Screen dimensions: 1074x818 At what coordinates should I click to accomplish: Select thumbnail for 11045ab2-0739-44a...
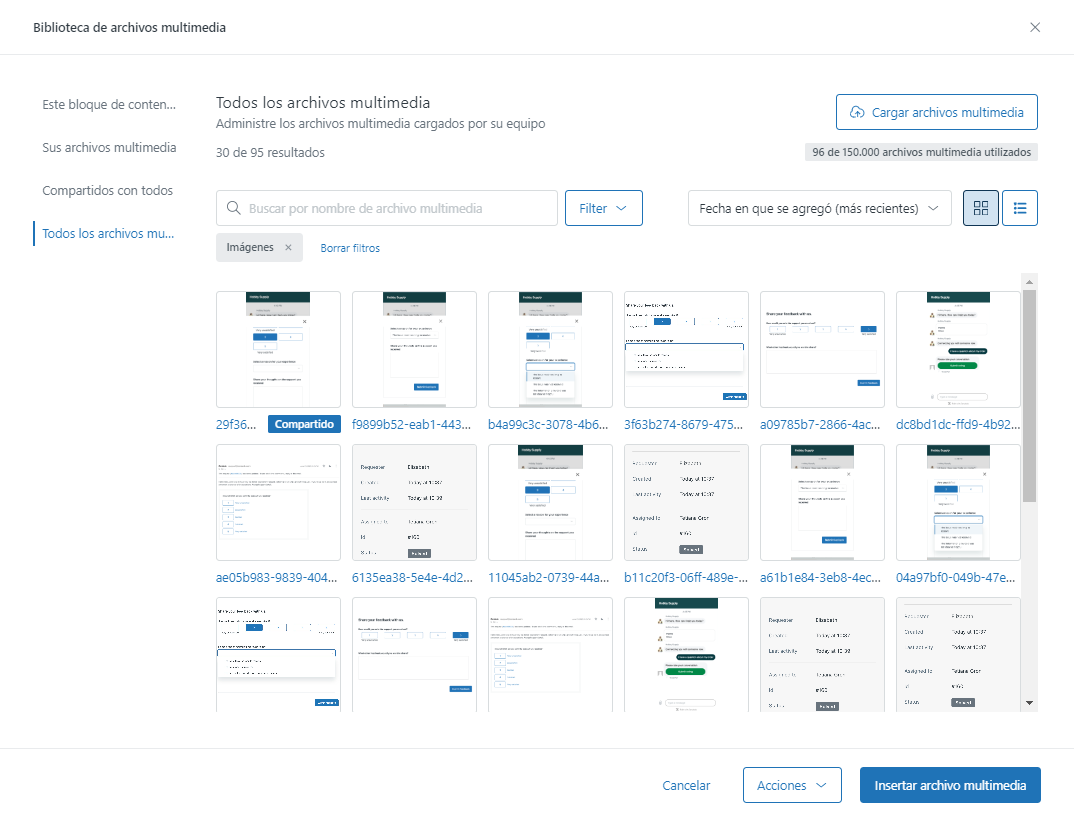click(x=550, y=502)
